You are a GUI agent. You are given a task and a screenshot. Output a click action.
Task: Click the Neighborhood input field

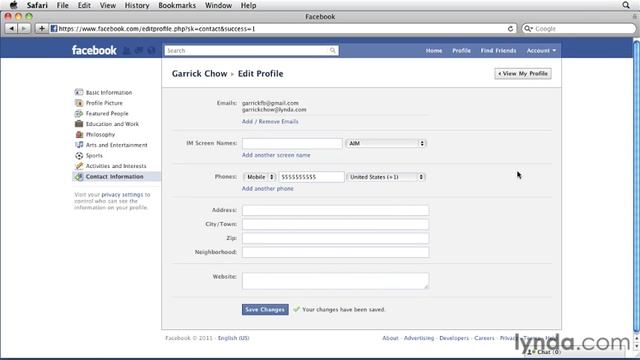(335, 252)
